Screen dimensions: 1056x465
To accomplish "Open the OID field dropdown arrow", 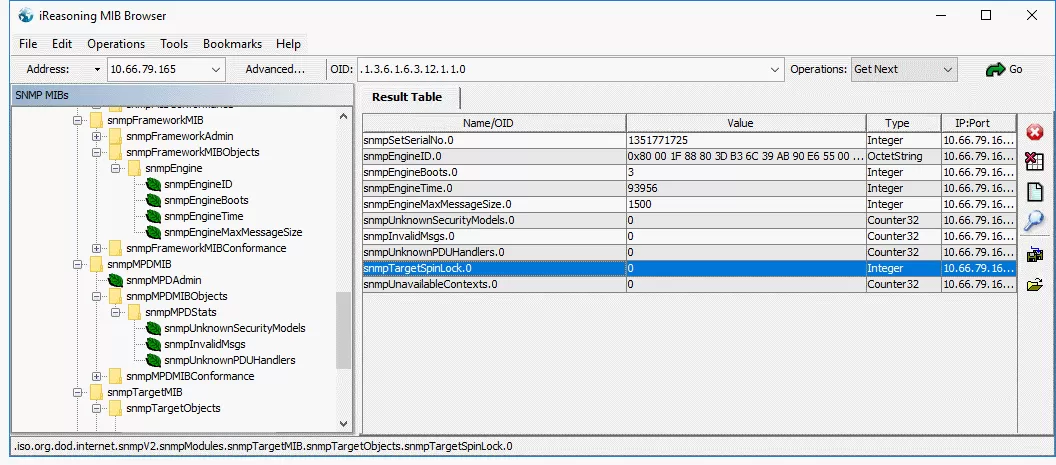I will 776,69.
